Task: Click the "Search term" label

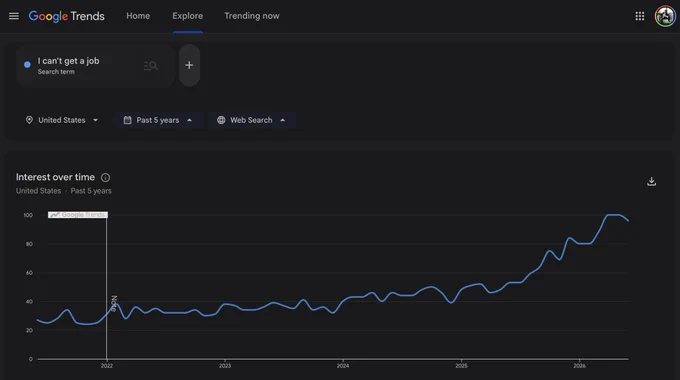Action: tap(56, 72)
